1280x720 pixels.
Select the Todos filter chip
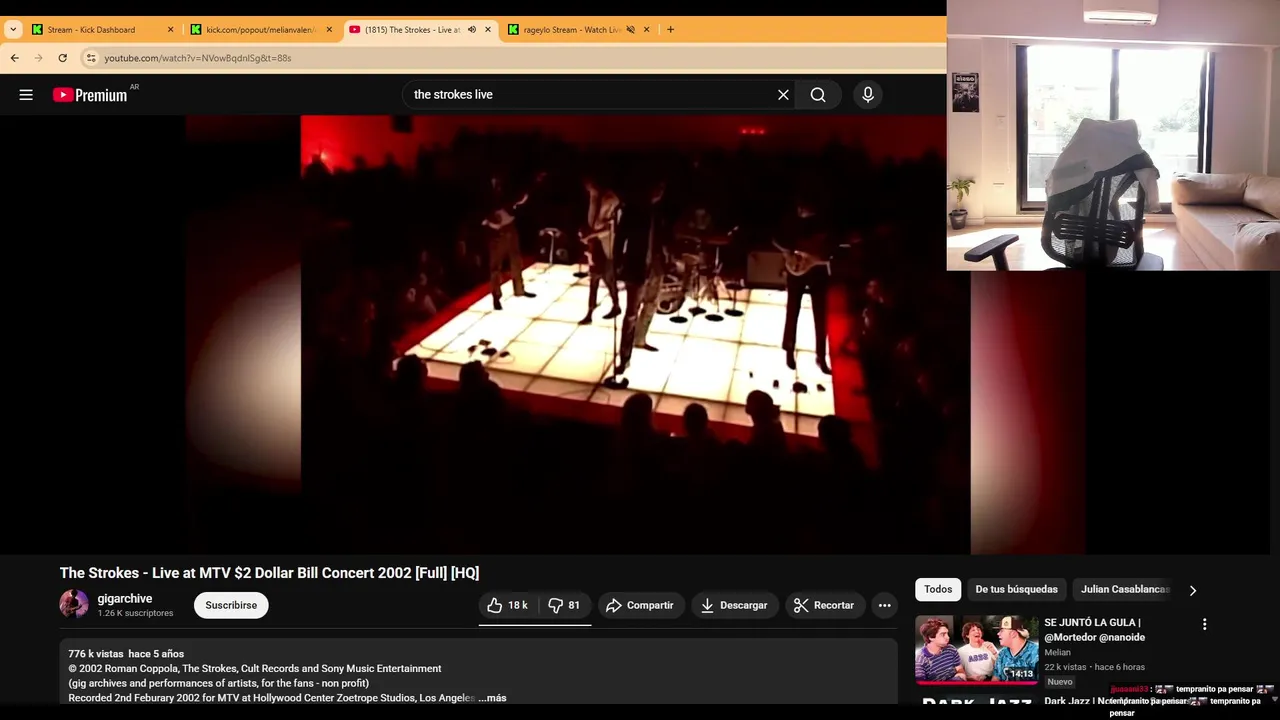point(938,589)
